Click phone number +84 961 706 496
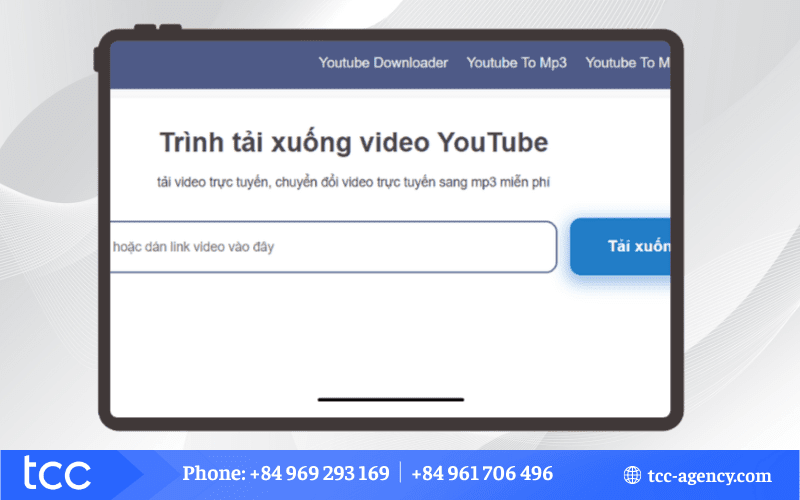 482,473
